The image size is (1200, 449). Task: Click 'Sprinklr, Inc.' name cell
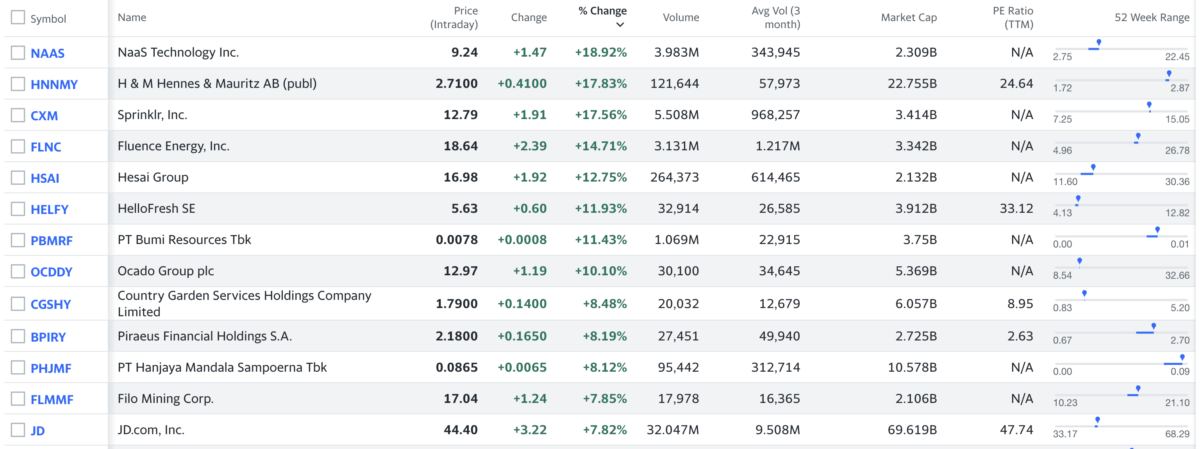pyautogui.click(x=152, y=115)
